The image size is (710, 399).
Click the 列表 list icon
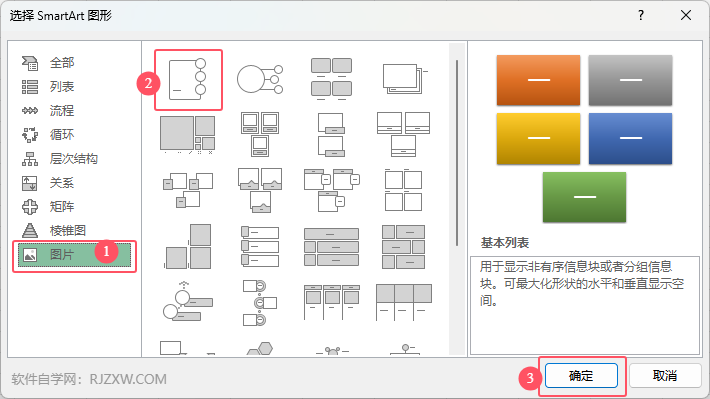pos(30,87)
